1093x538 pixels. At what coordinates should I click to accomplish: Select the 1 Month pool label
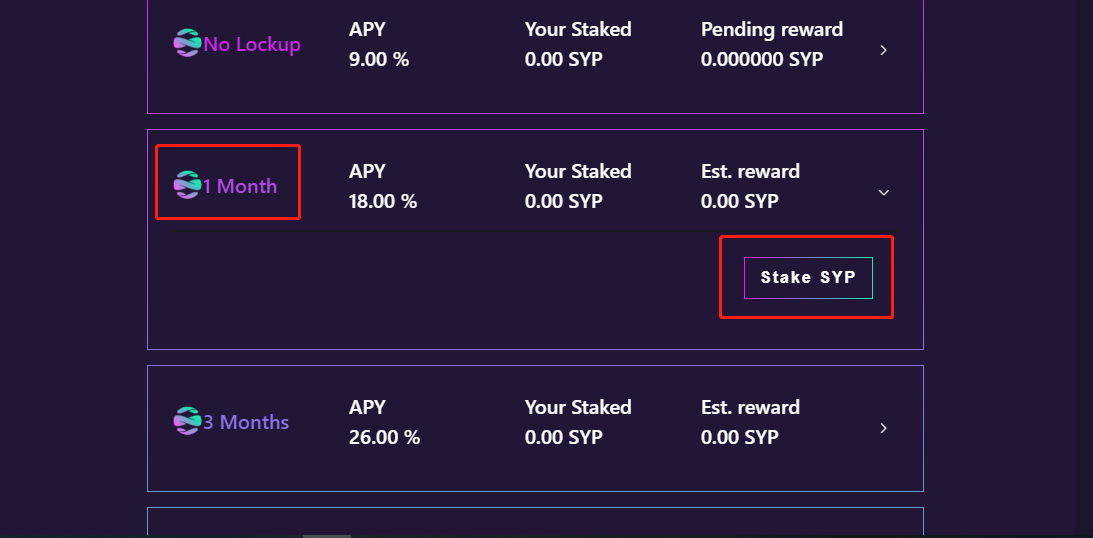point(240,186)
